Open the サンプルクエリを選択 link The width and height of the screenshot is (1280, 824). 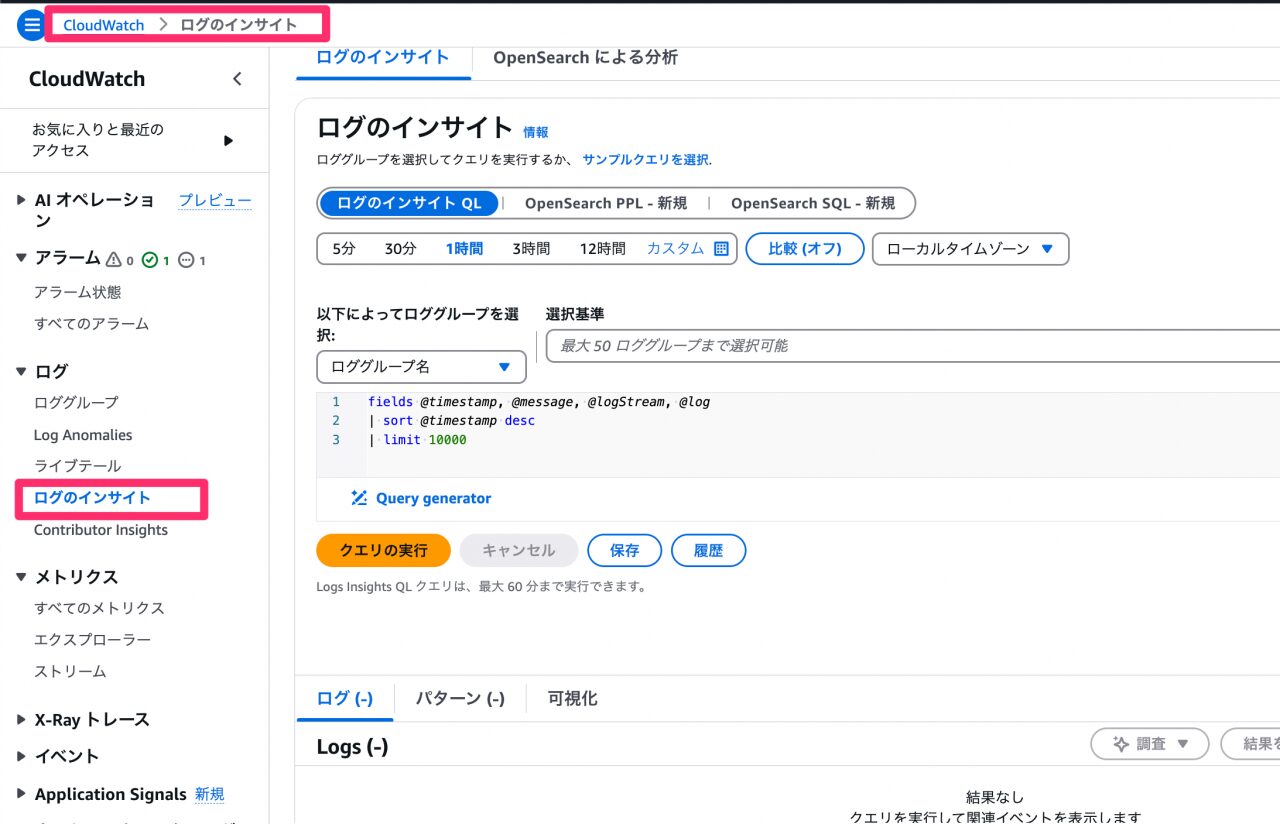tap(646, 160)
